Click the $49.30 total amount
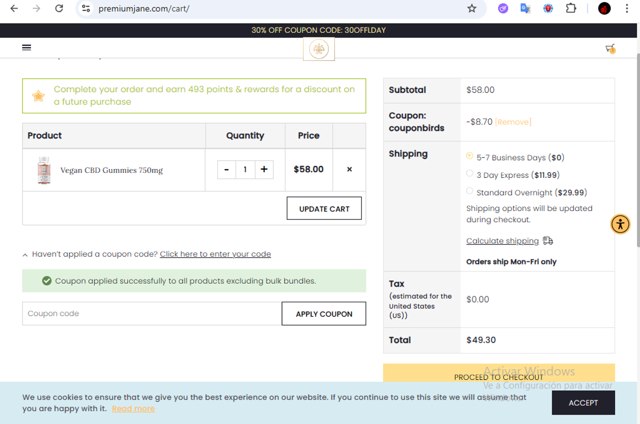 (x=481, y=340)
